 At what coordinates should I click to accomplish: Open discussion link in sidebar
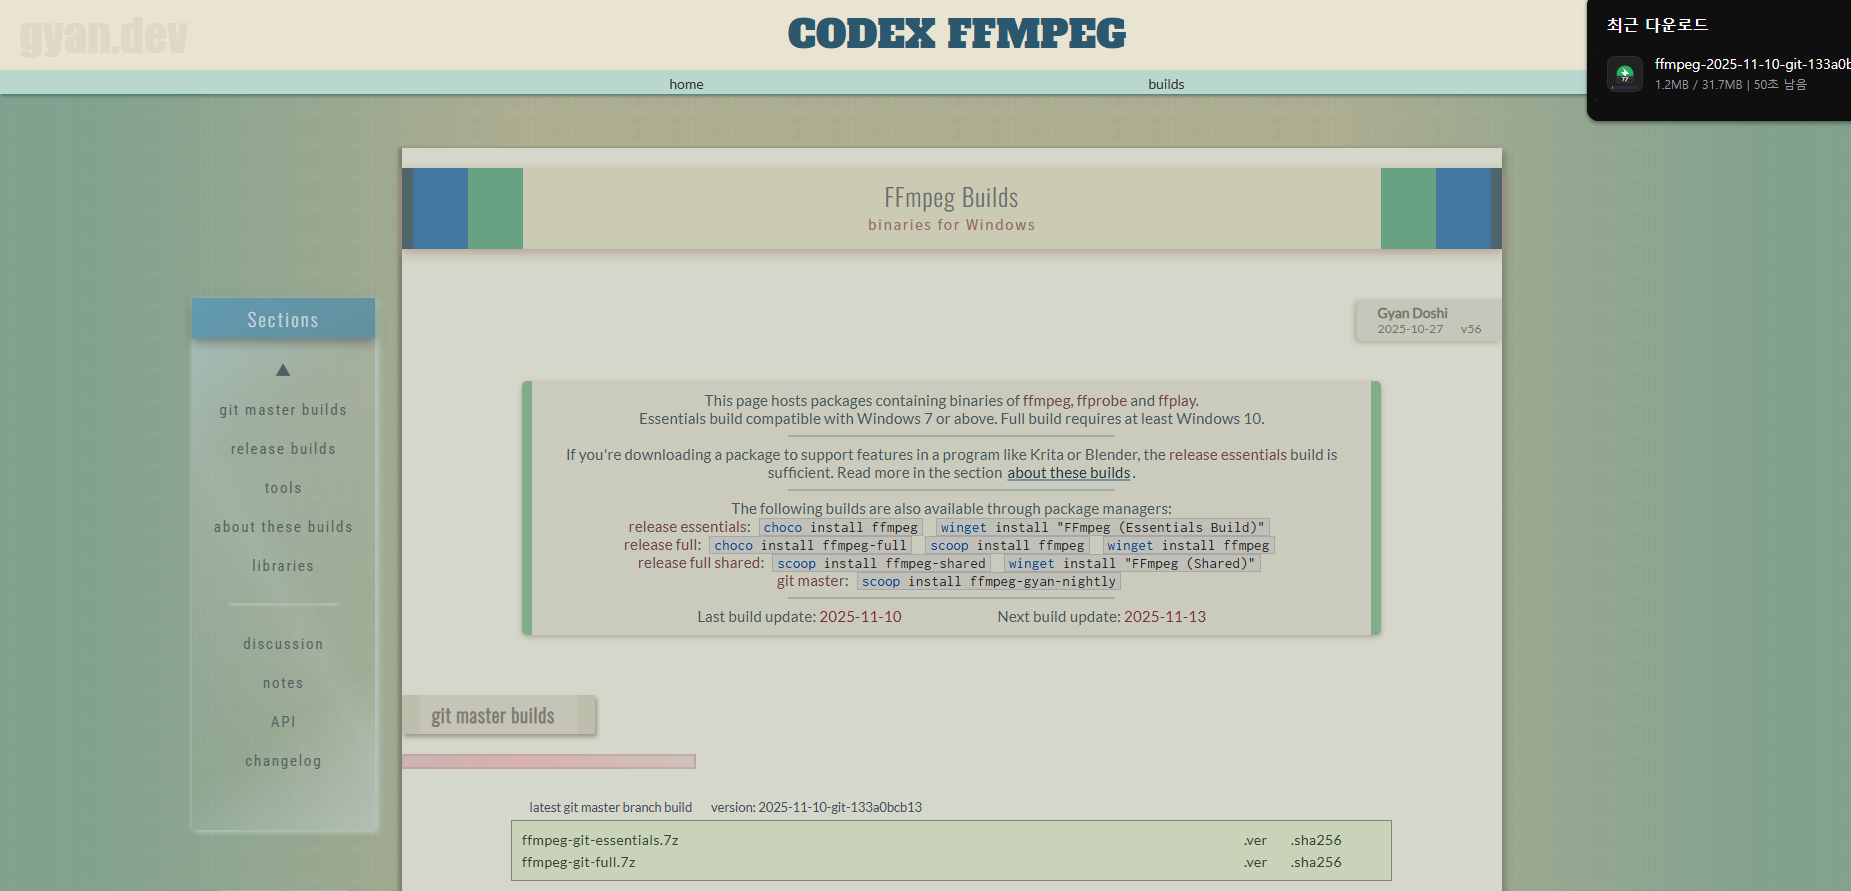(283, 644)
